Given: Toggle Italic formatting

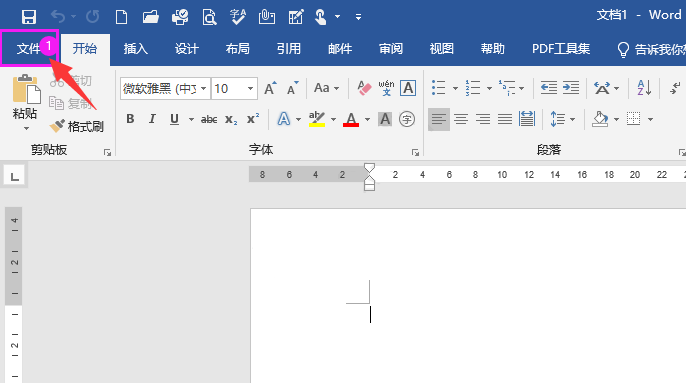Looking at the screenshot, I should click(152, 119).
